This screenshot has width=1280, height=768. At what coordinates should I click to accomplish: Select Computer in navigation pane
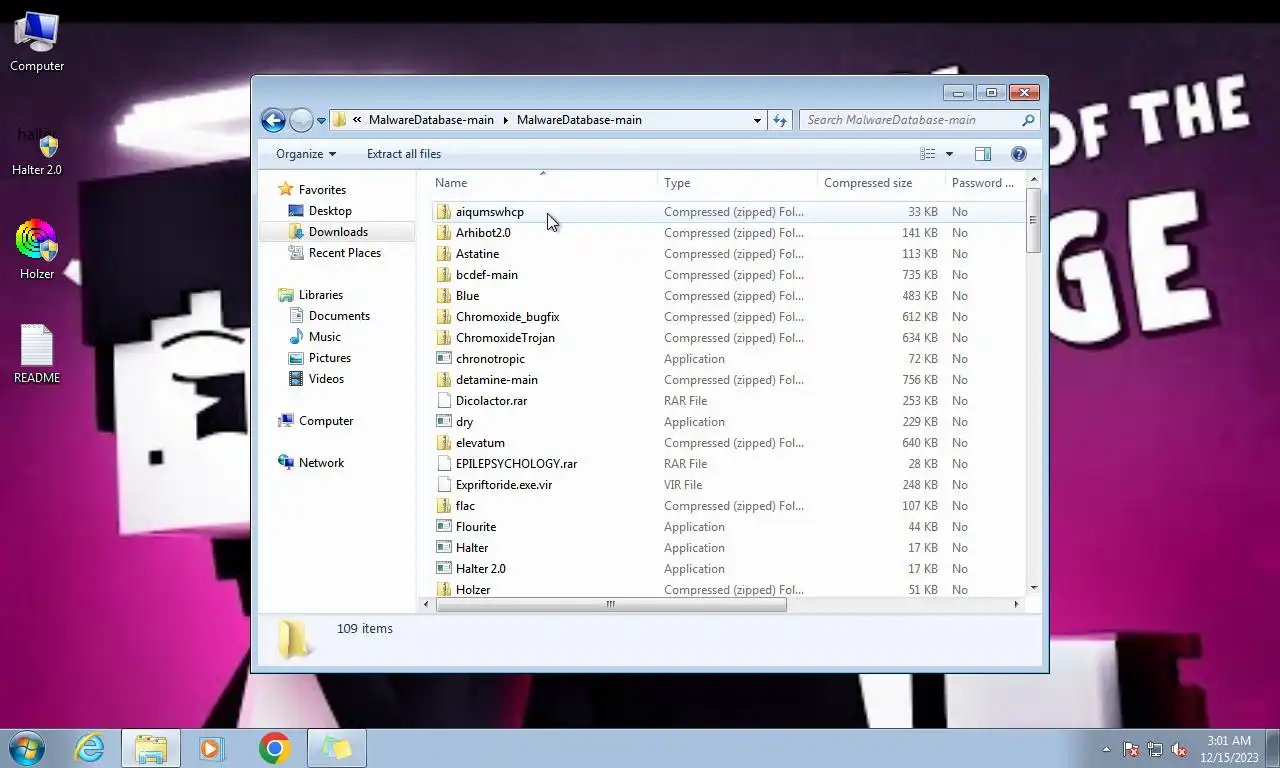tap(326, 421)
